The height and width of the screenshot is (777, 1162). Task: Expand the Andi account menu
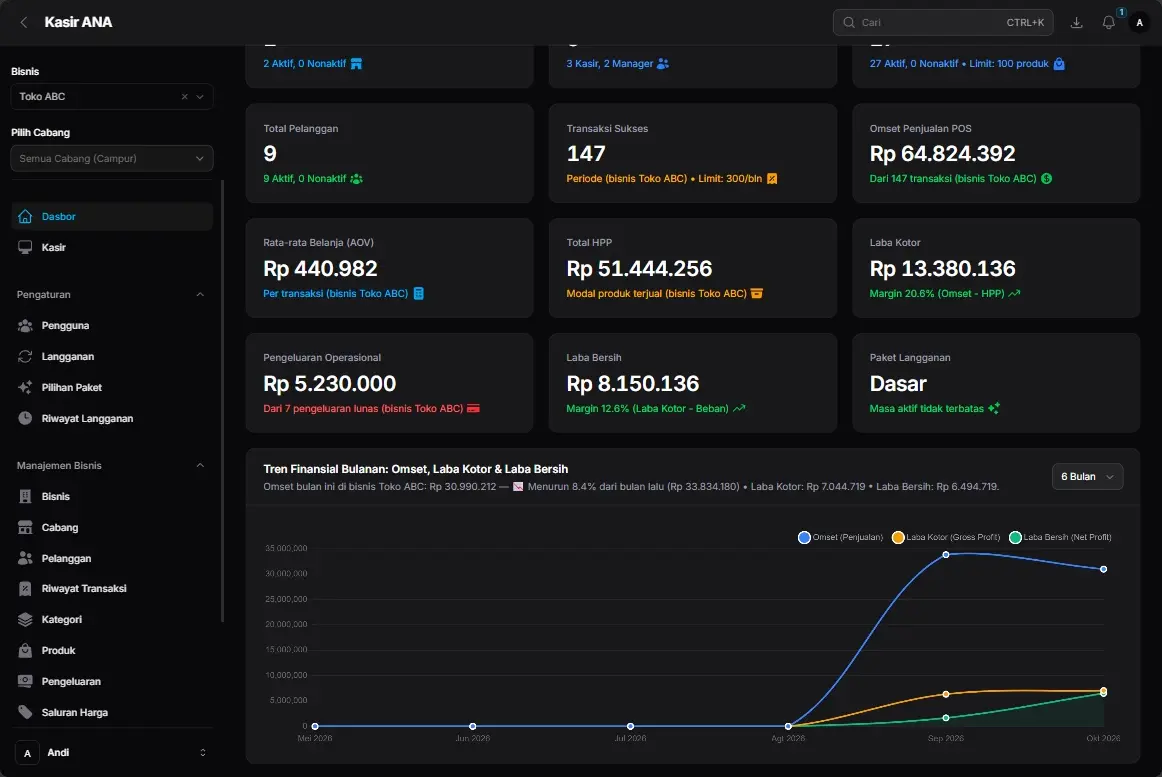pyautogui.click(x=202, y=753)
